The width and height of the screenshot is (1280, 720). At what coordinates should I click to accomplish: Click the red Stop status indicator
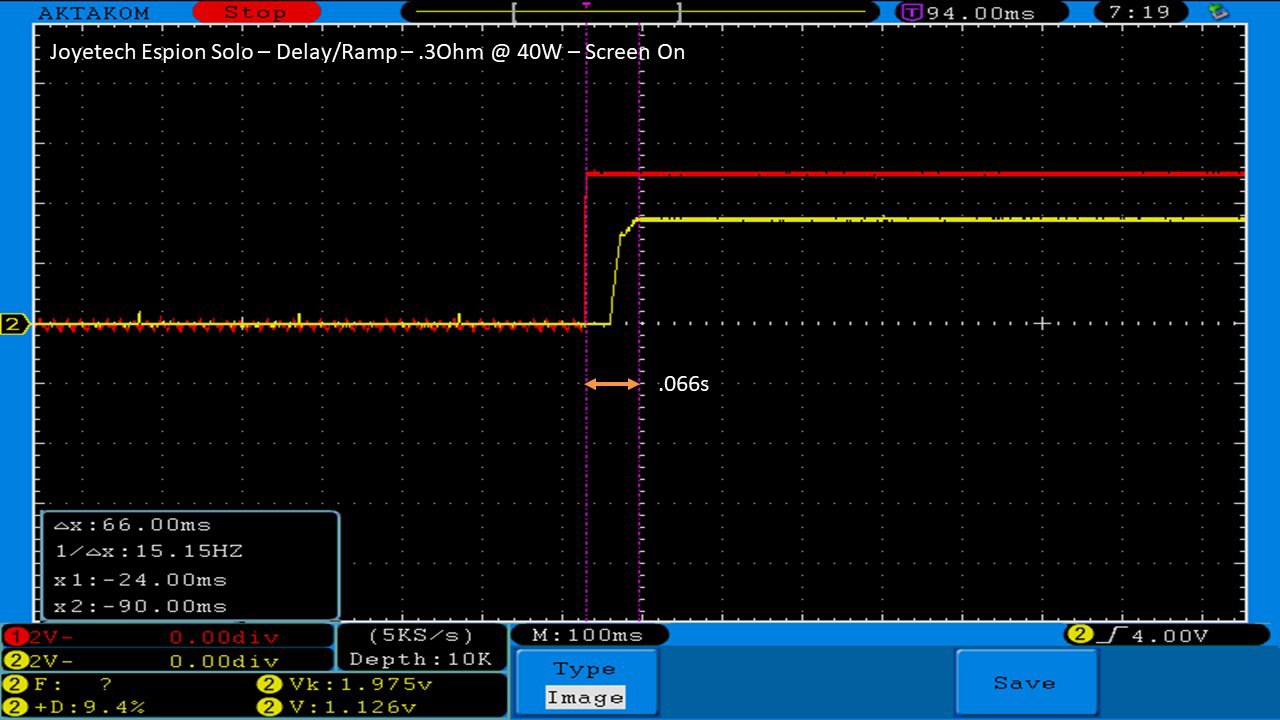(254, 13)
